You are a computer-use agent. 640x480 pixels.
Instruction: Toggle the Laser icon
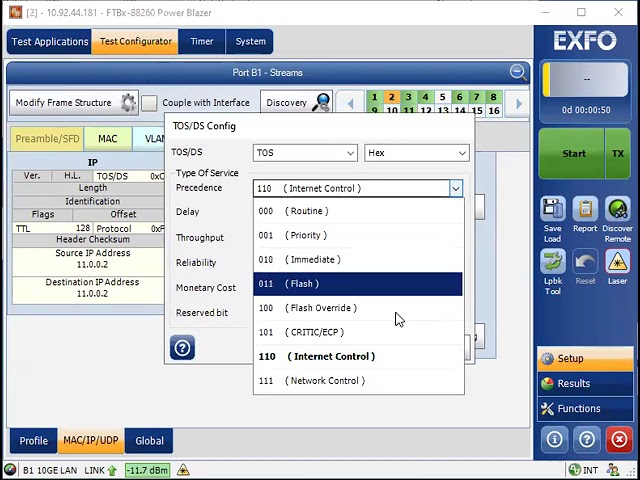pyautogui.click(x=617, y=262)
